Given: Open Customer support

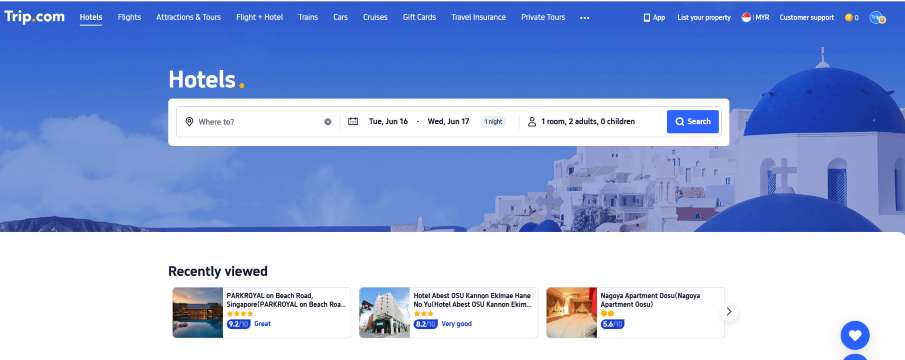Looking at the screenshot, I should [x=806, y=17].
